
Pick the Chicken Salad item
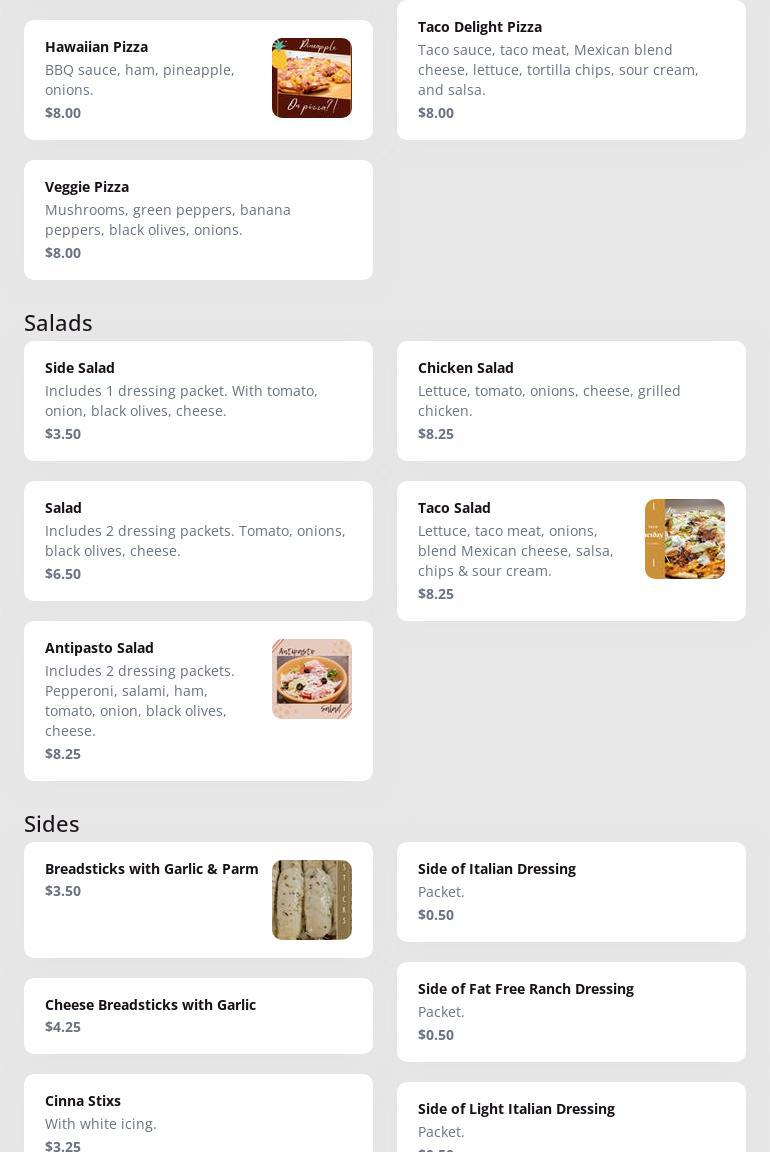[571, 401]
